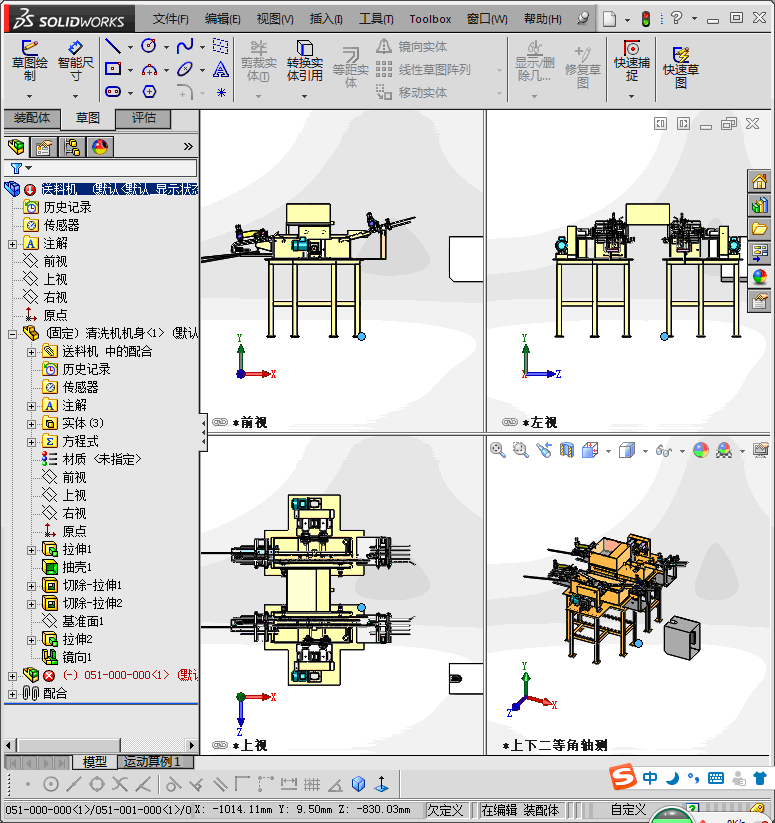This screenshot has height=823, width=775.
Task: Collapse the 清洗机机身<1> component node
Action: click(12, 334)
